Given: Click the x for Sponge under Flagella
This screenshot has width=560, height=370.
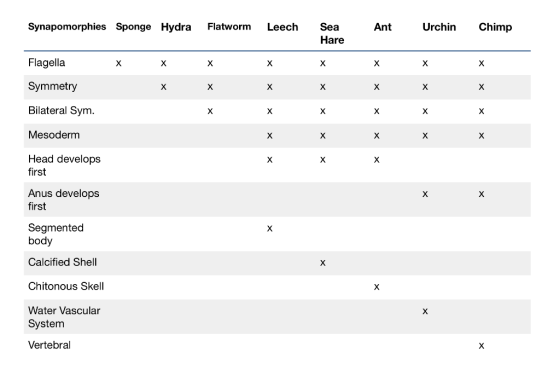Looking at the screenshot, I should 119,64.
